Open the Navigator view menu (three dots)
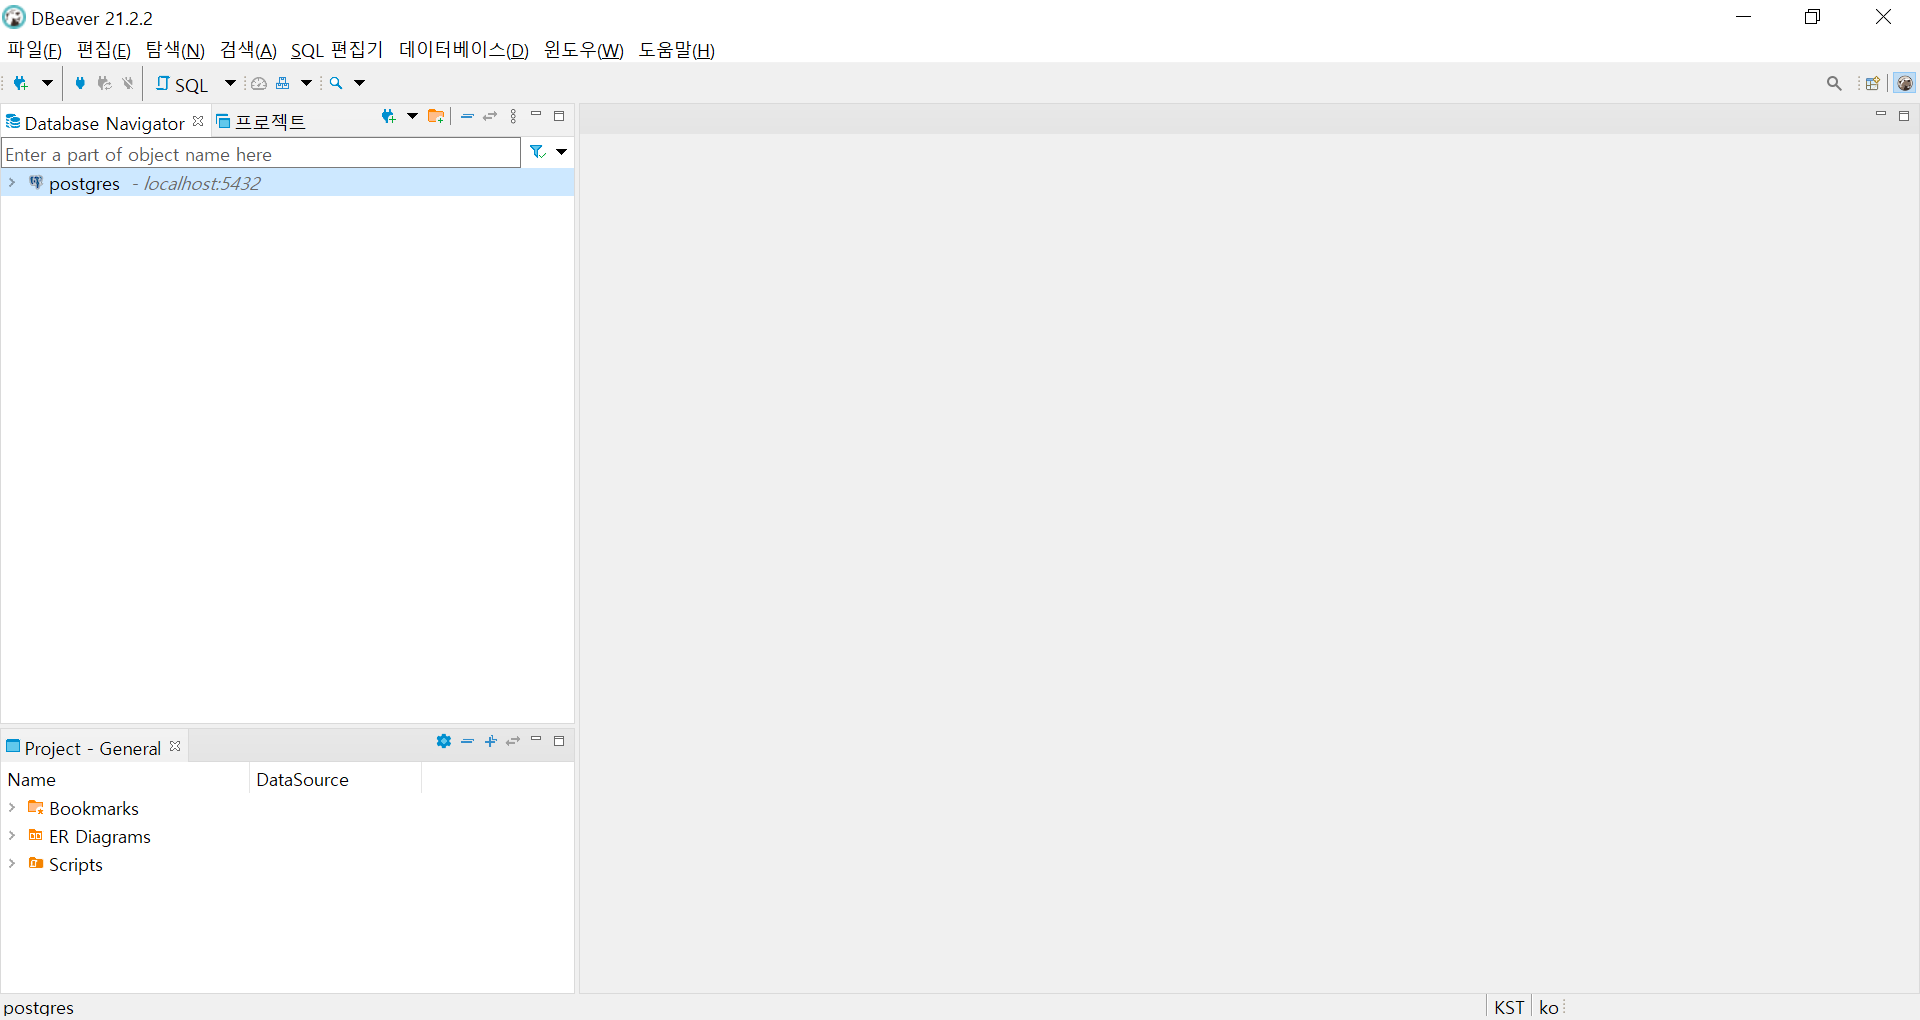Image resolution: width=1920 pixels, height=1020 pixels. pos(514,117)
